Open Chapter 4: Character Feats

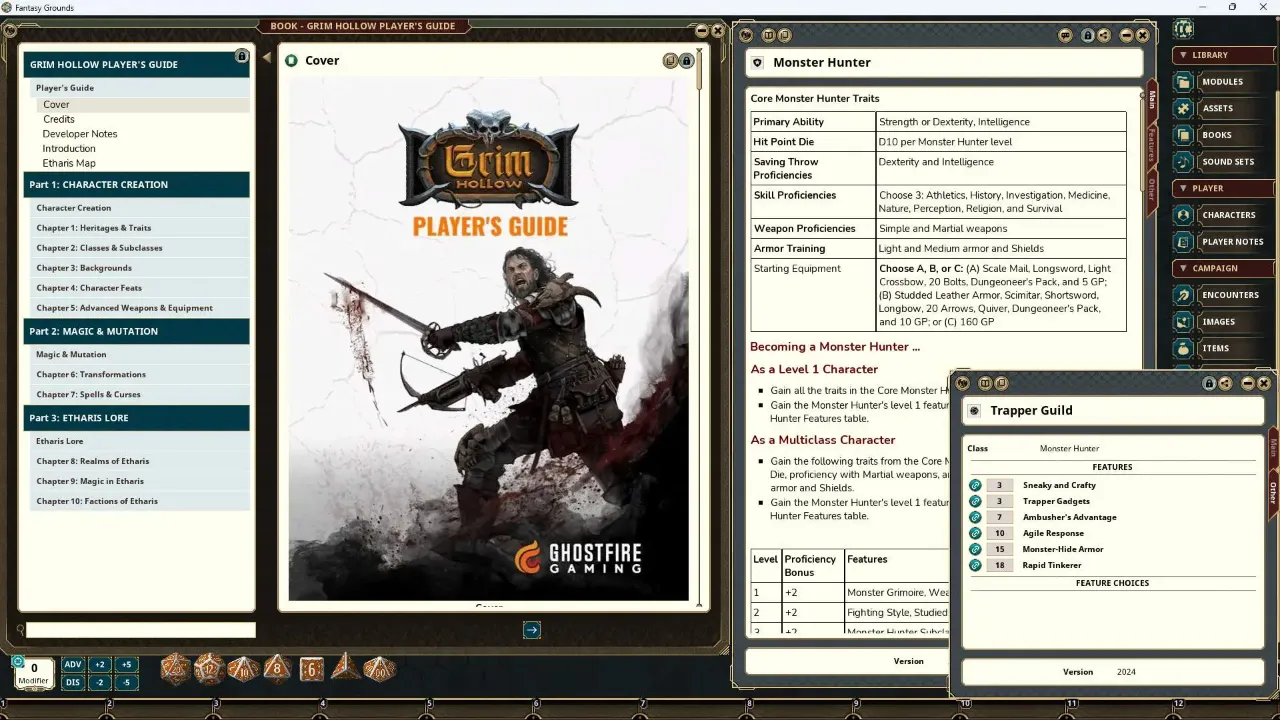tap(140, 288)
